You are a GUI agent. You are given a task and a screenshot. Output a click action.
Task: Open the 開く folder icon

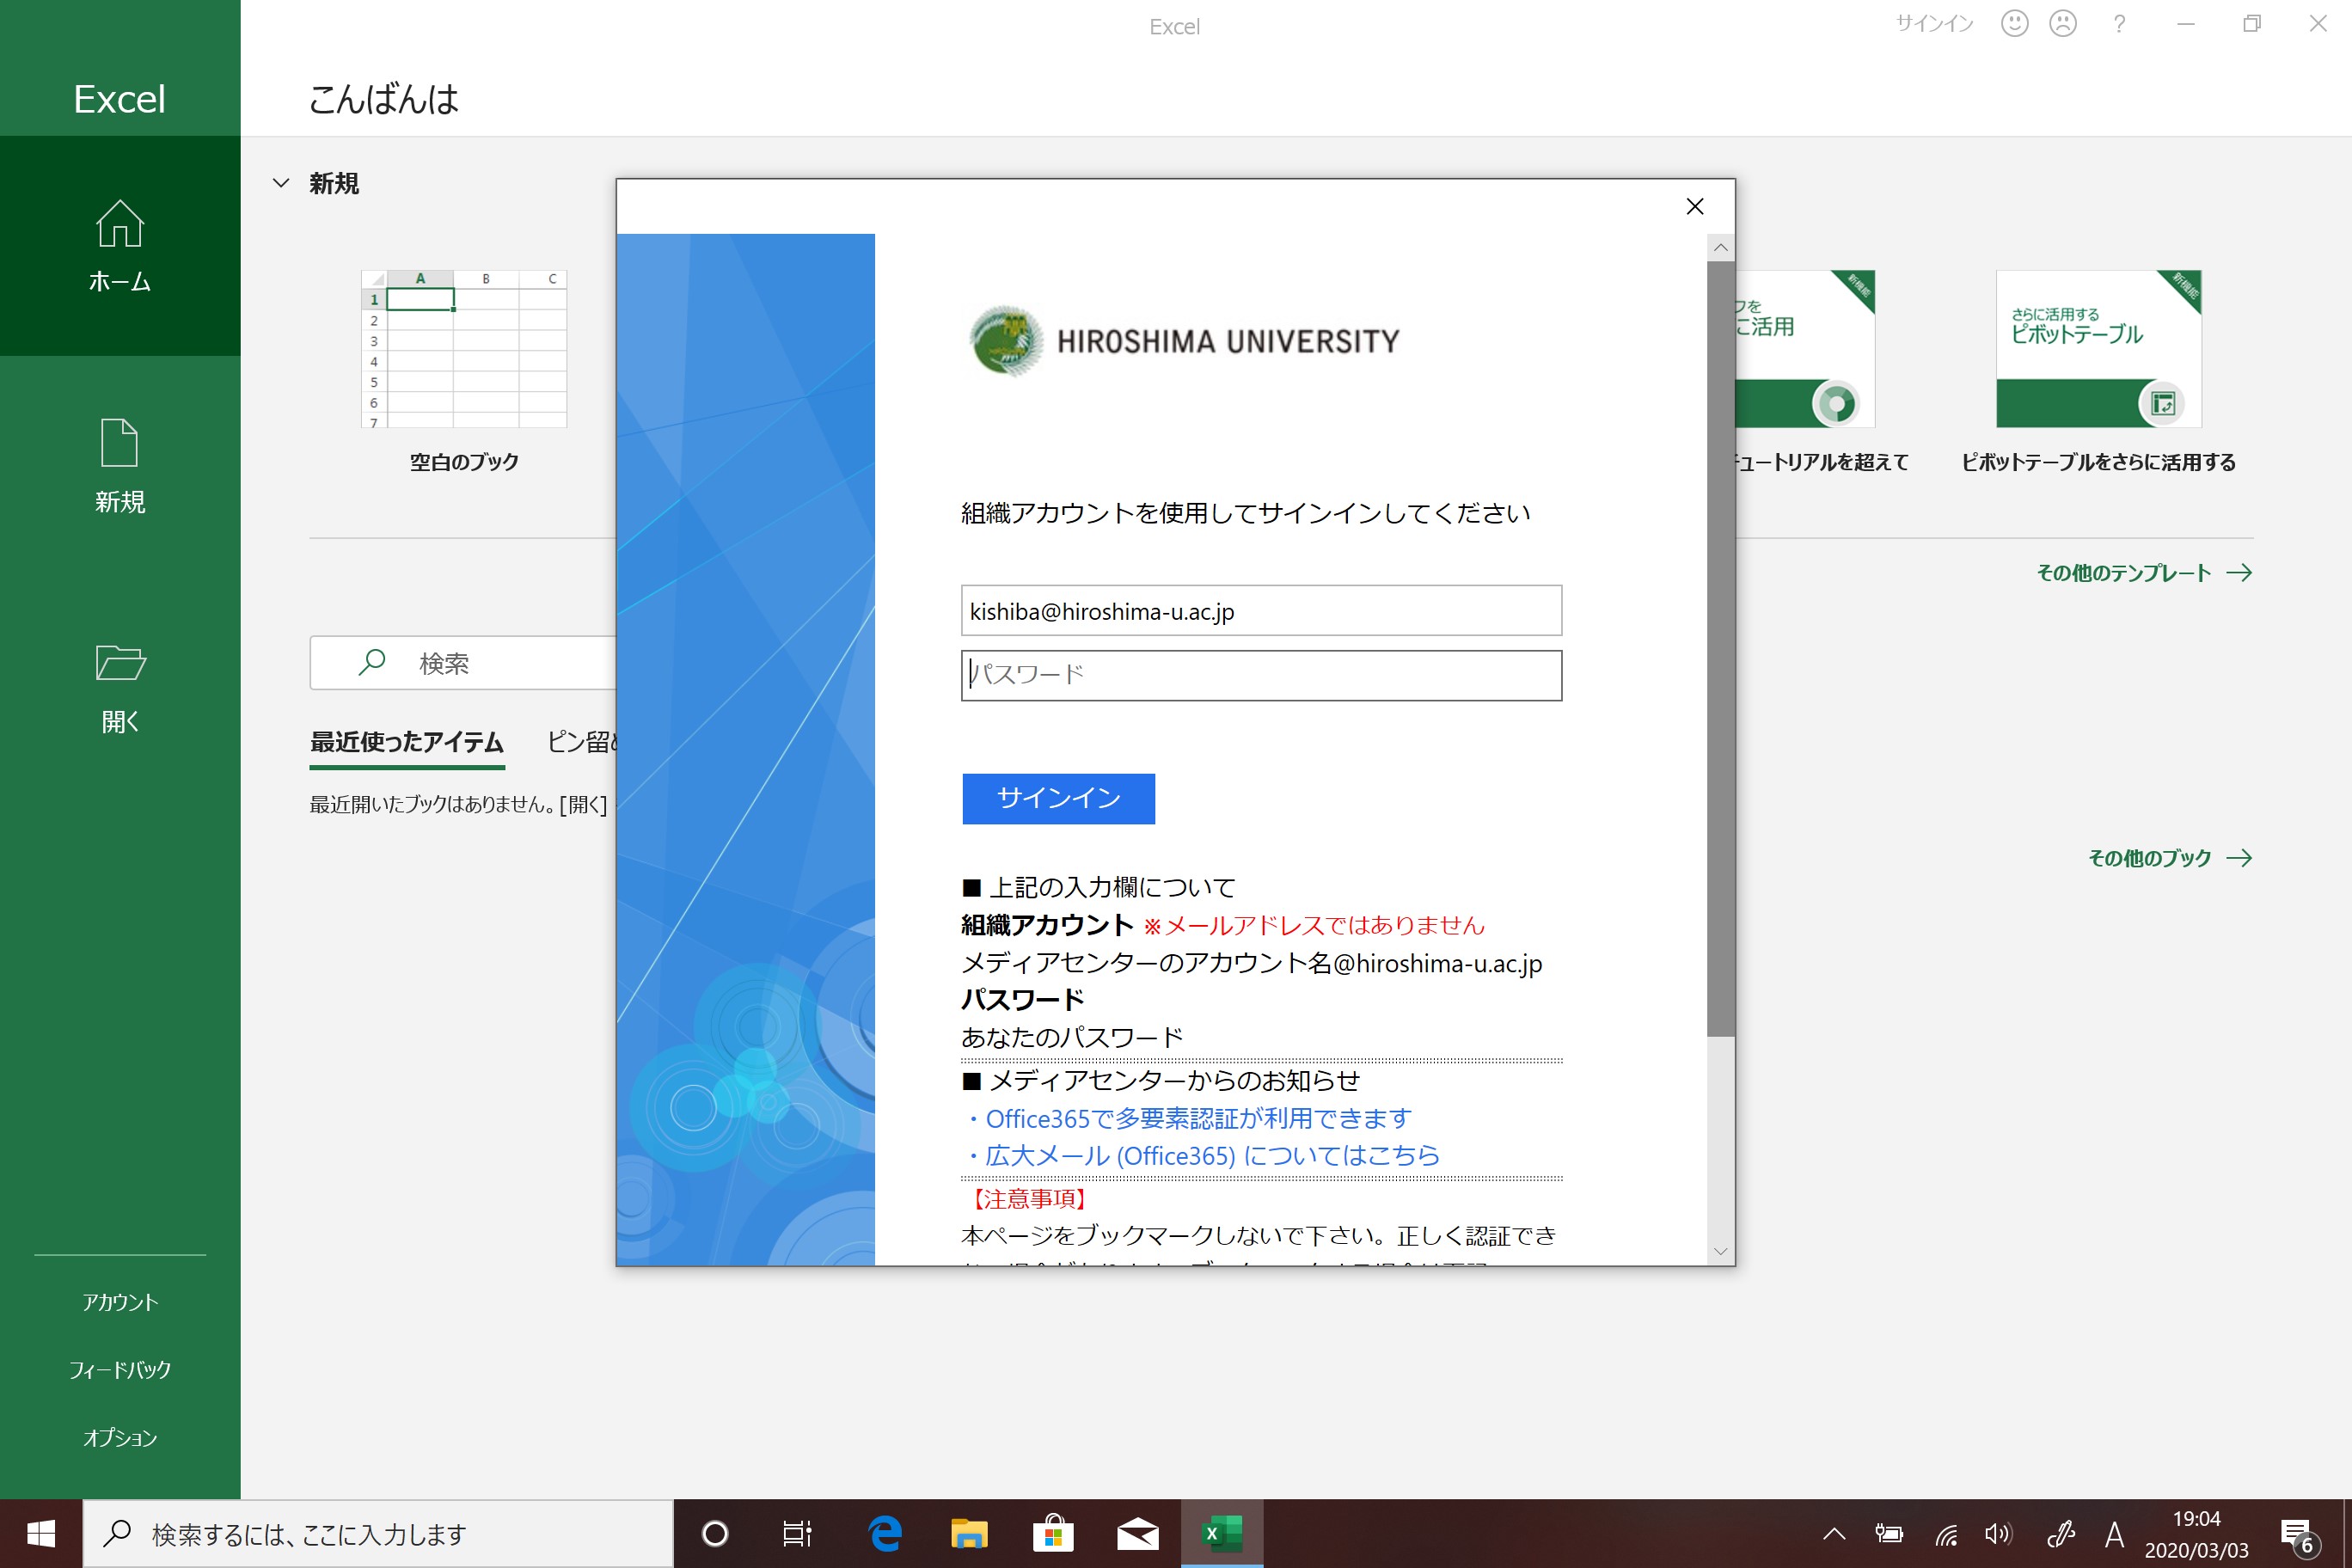[120, 662]
